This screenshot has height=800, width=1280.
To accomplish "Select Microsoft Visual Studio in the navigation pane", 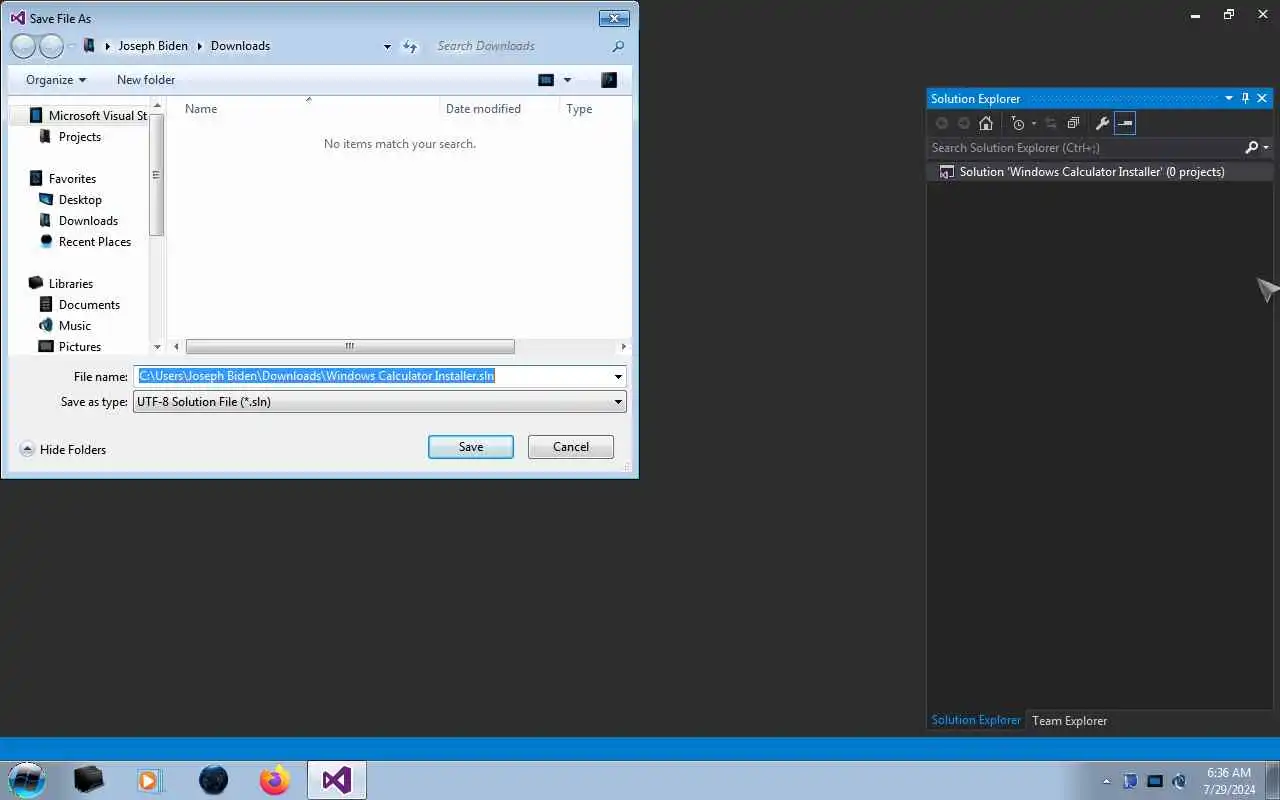I will [x=88, y=116].
